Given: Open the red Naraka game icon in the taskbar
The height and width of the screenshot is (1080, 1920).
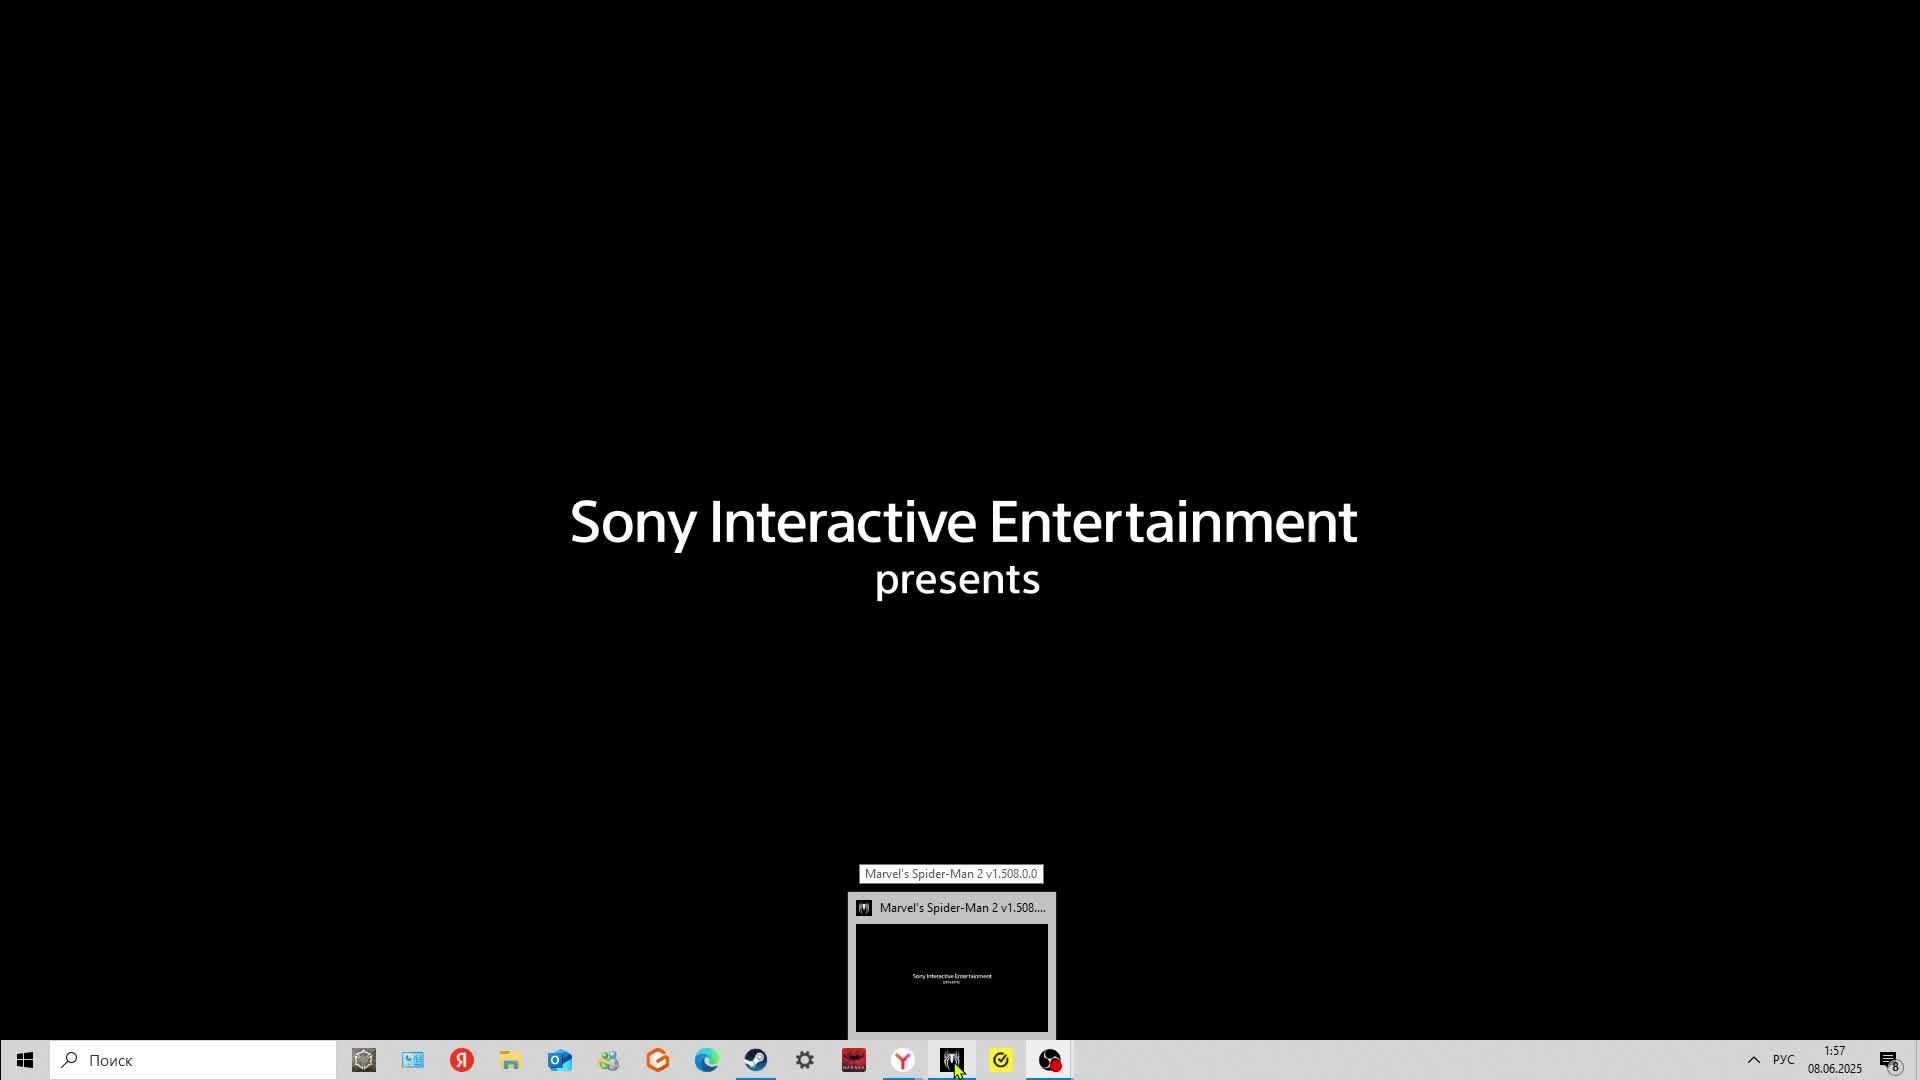Looking at the screenshot, I should pos(854,1060).
